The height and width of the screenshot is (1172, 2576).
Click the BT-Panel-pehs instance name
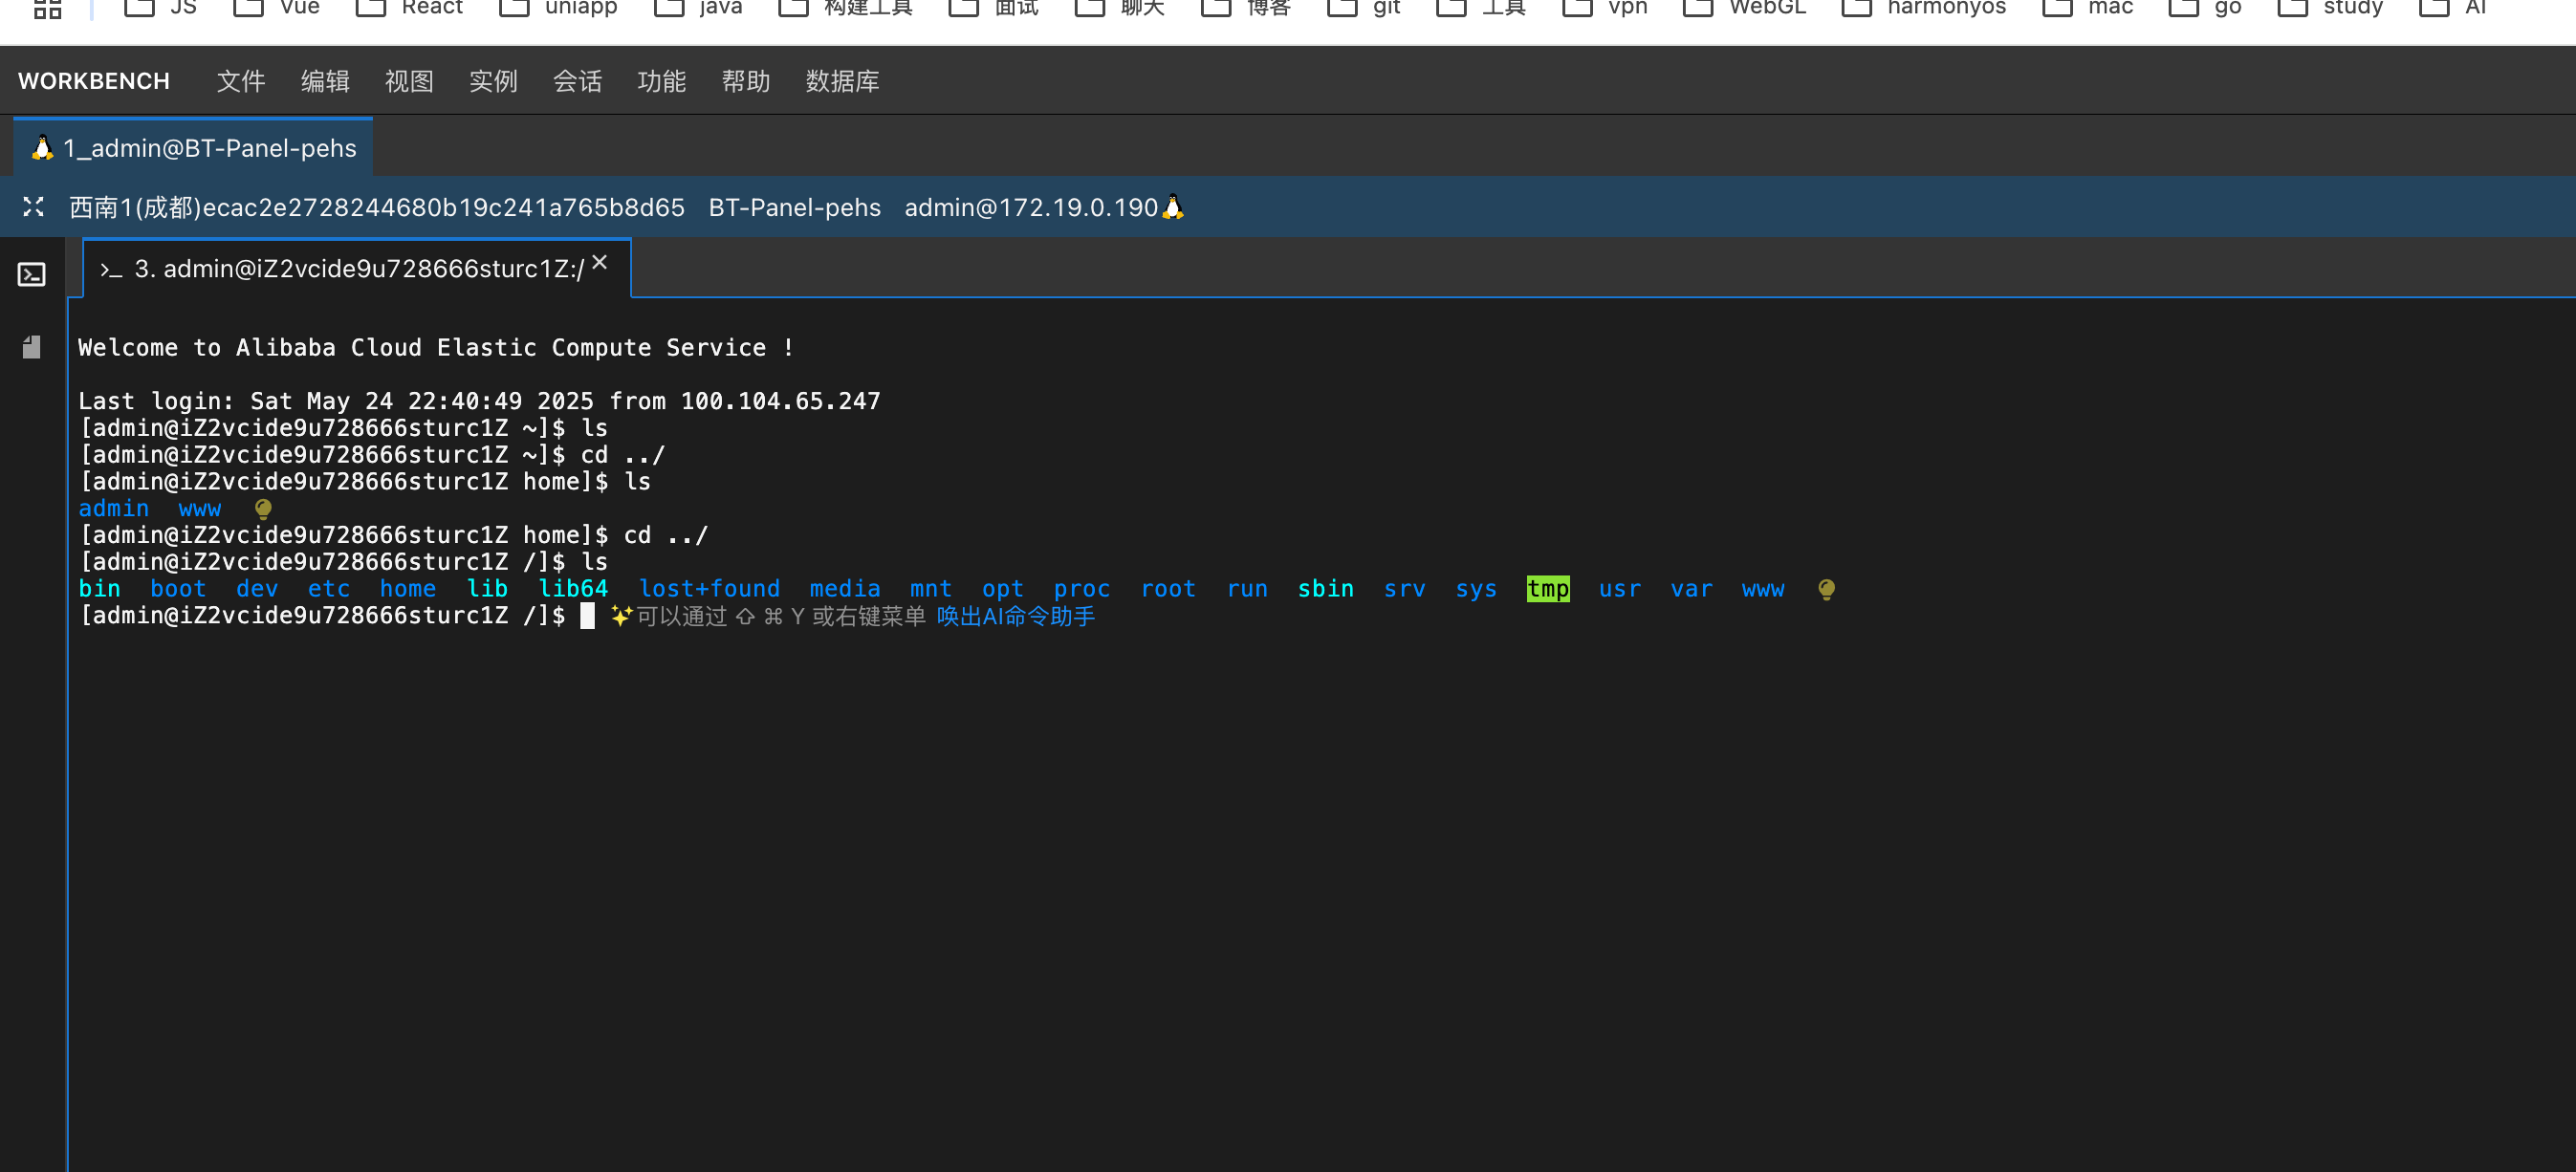794,207
